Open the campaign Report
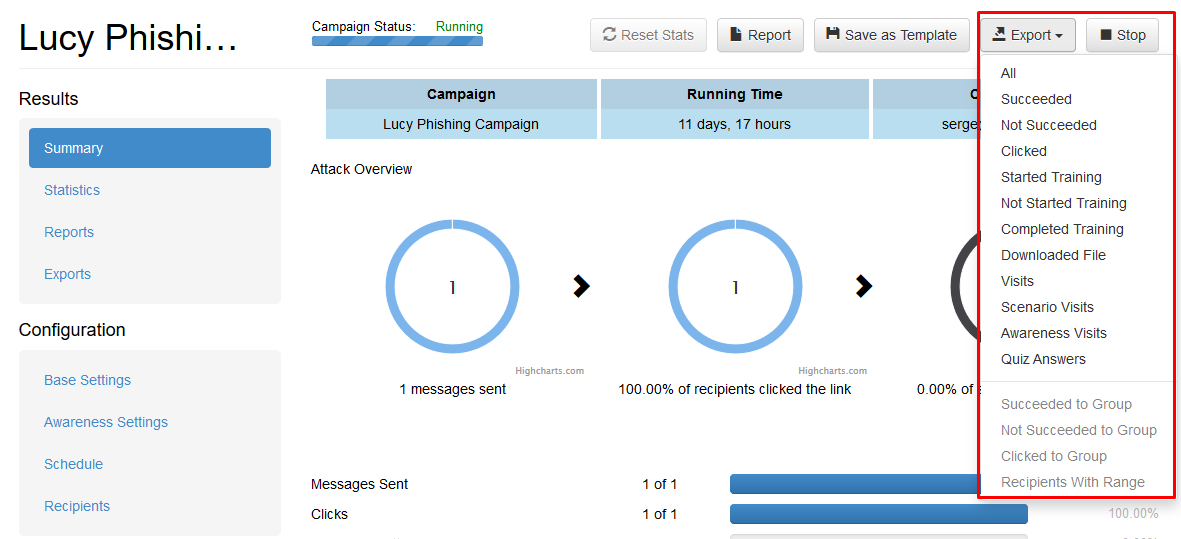Image resolution: width=1181 pixels, height=539 pixels. (x=760, y=35)
